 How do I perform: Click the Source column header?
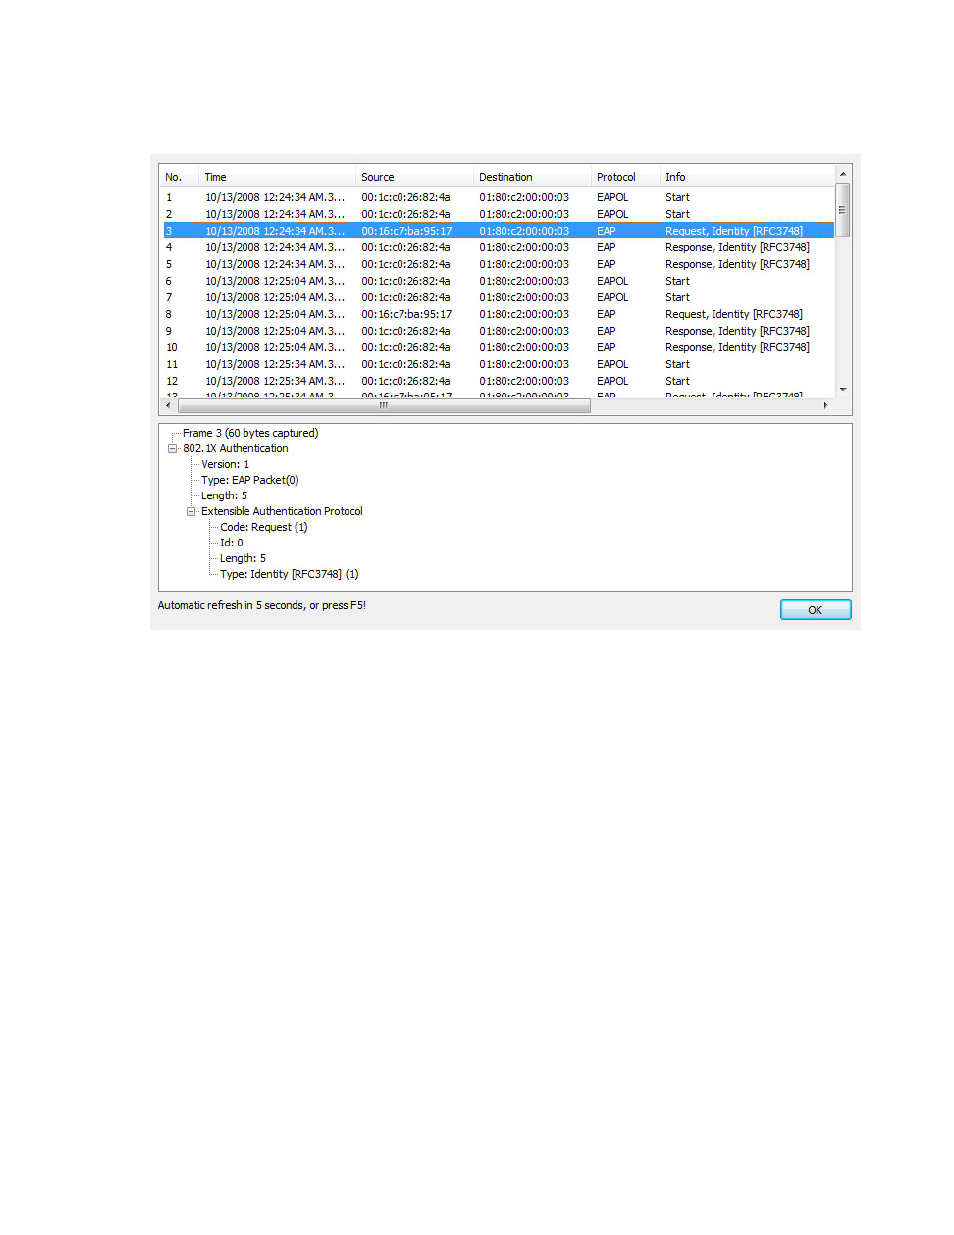(x=414, y=177)
